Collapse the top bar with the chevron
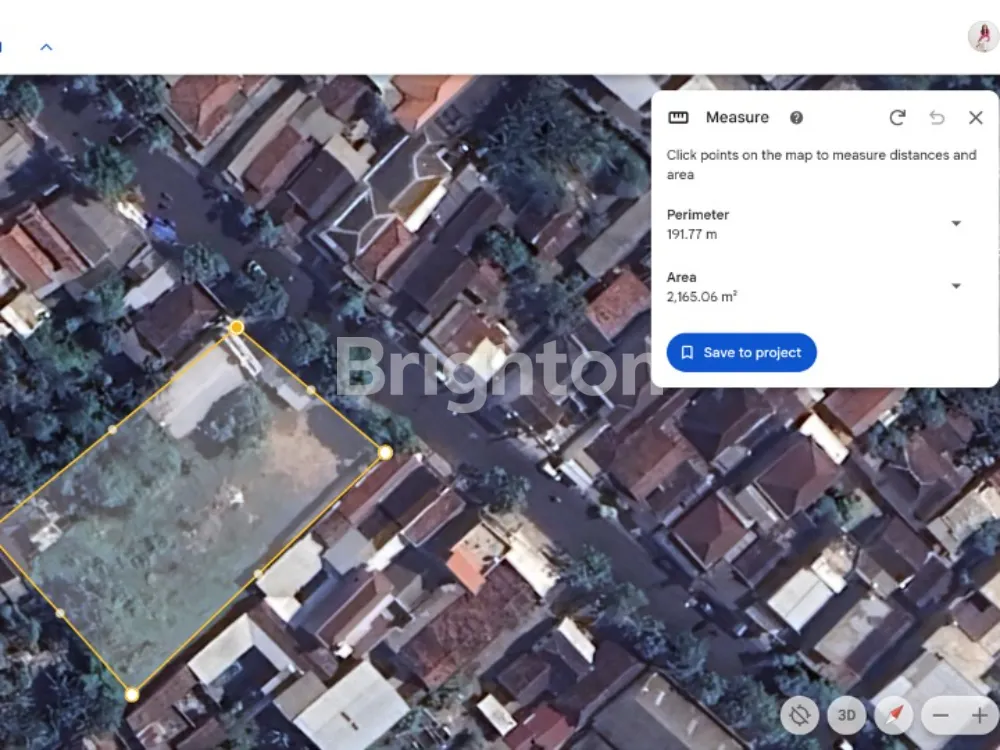Screen dimensions: 1000x750 coord(46,46)
